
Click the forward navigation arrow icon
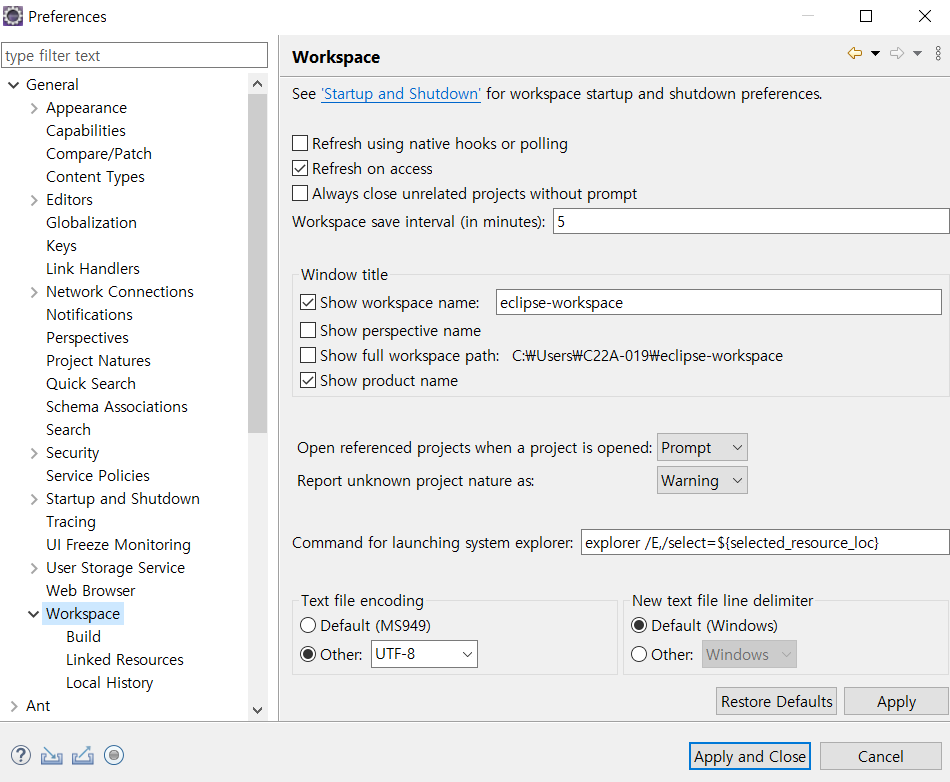click(897, 53)
